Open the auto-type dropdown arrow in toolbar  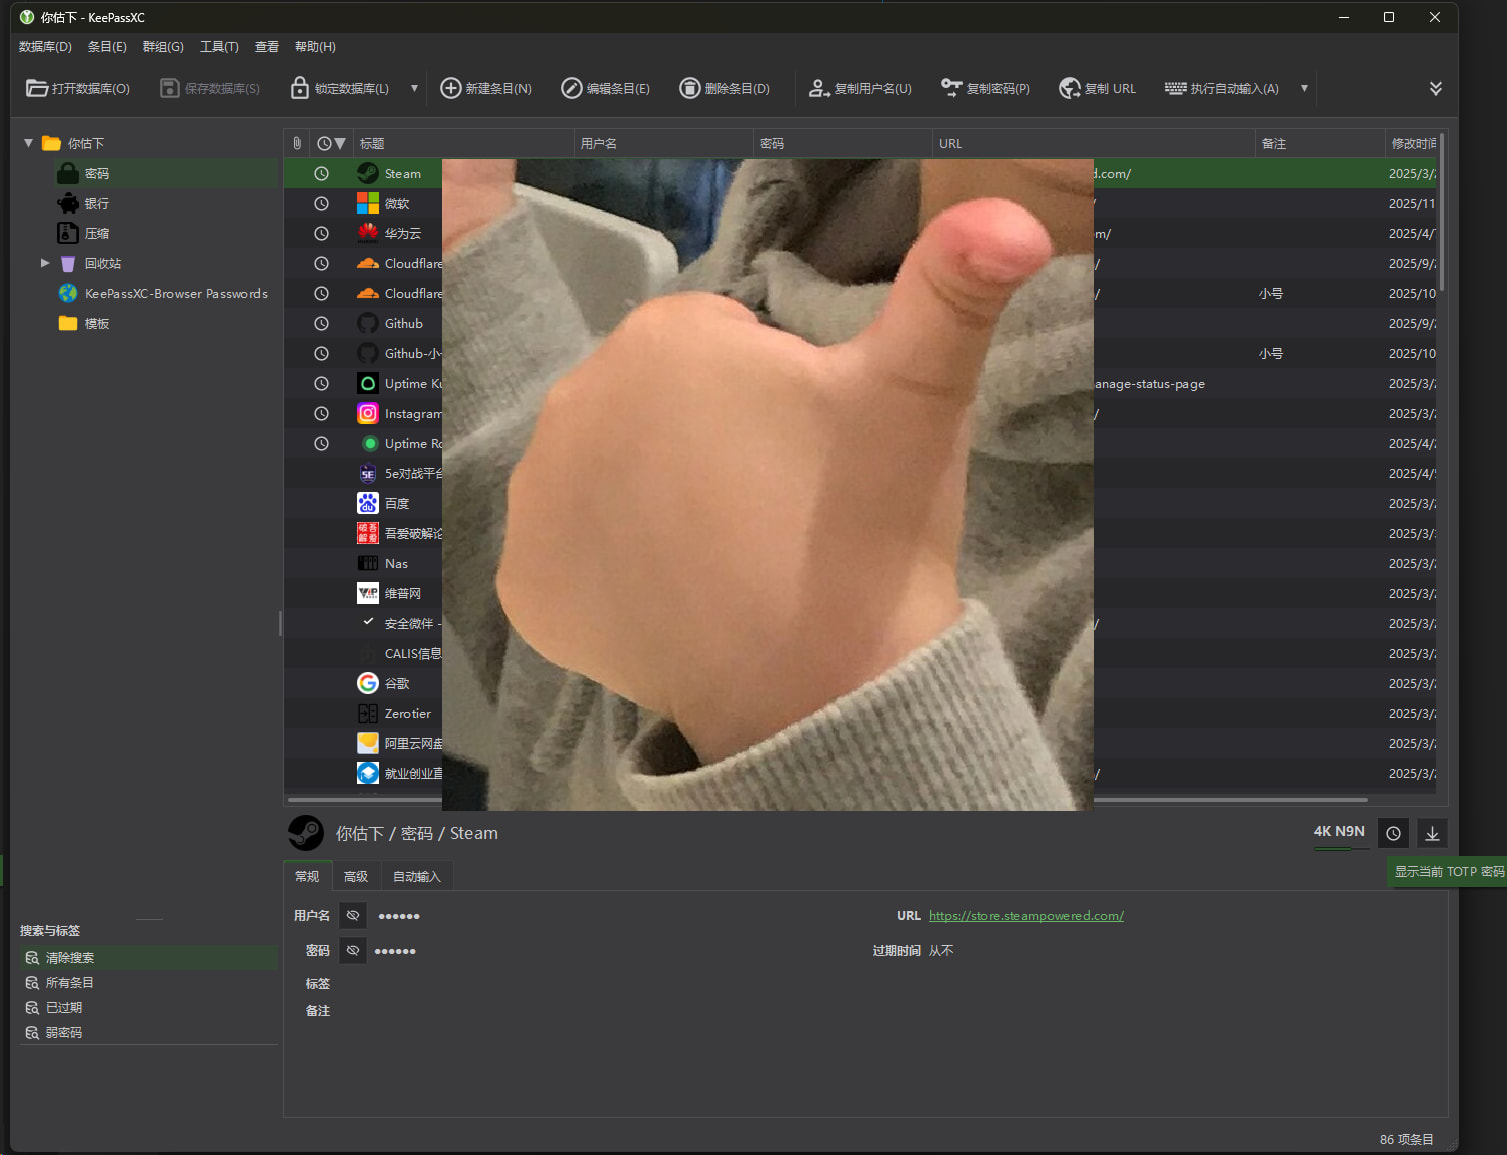tap(1304, 88)
